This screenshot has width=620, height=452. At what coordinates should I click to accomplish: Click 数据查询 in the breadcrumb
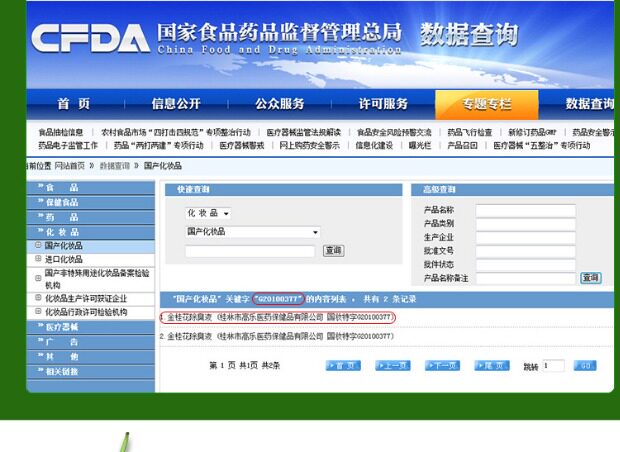(114, 166)
